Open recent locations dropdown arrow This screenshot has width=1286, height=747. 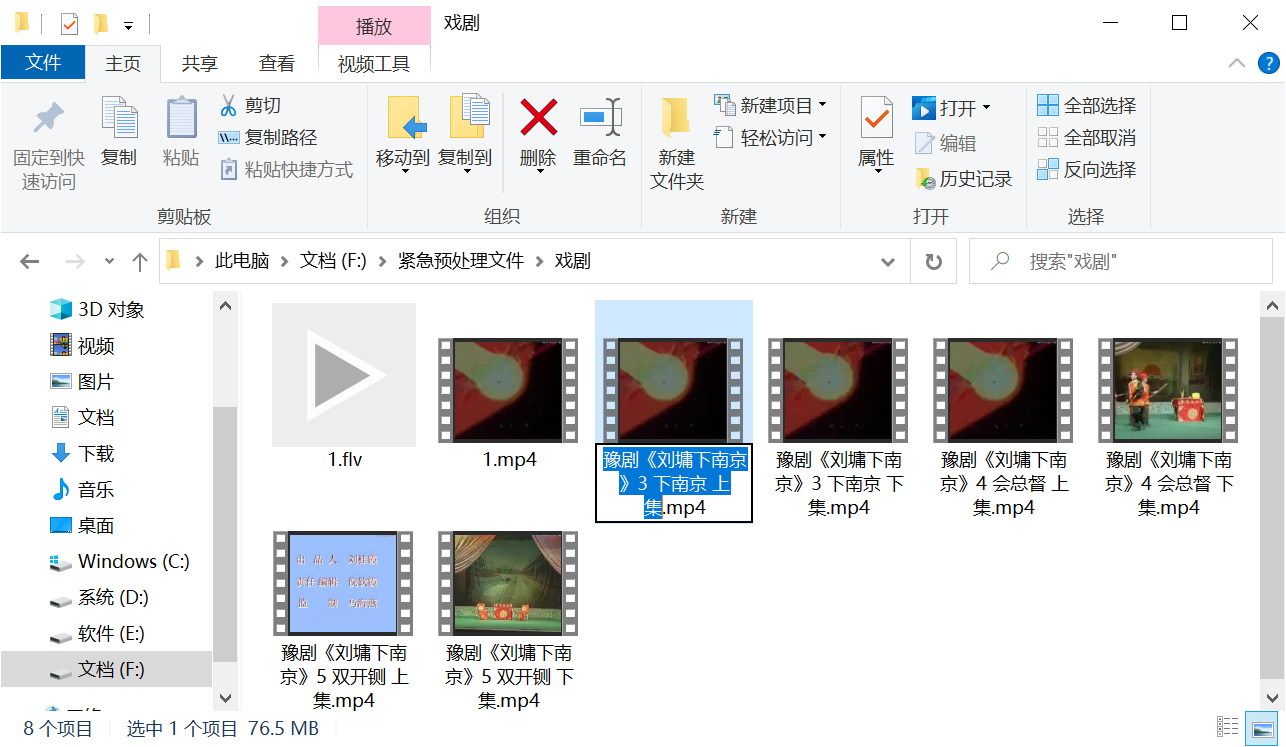tap(109, 262)
